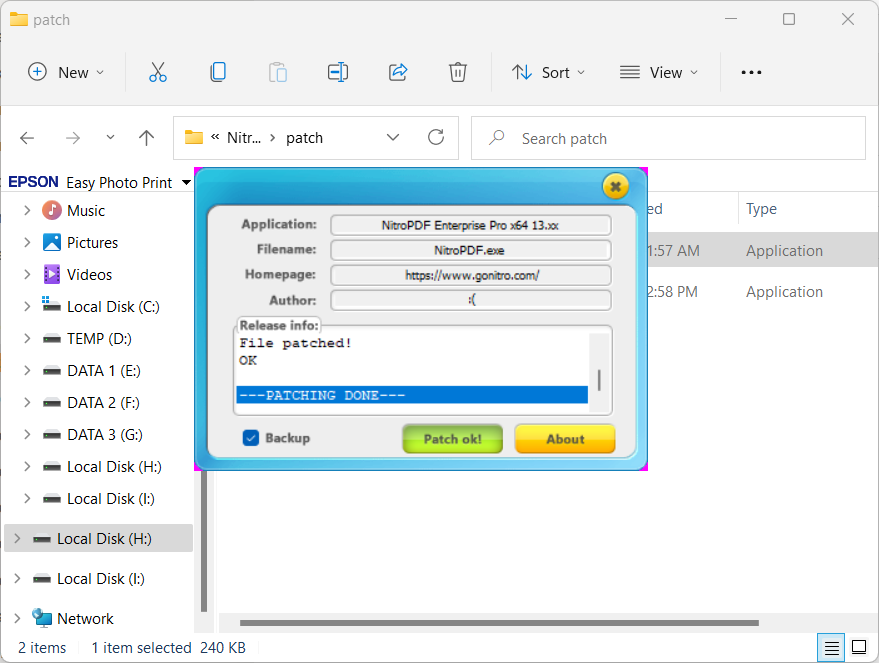
Task: Expand the Pictures folder node
Action: click(27, 243)
